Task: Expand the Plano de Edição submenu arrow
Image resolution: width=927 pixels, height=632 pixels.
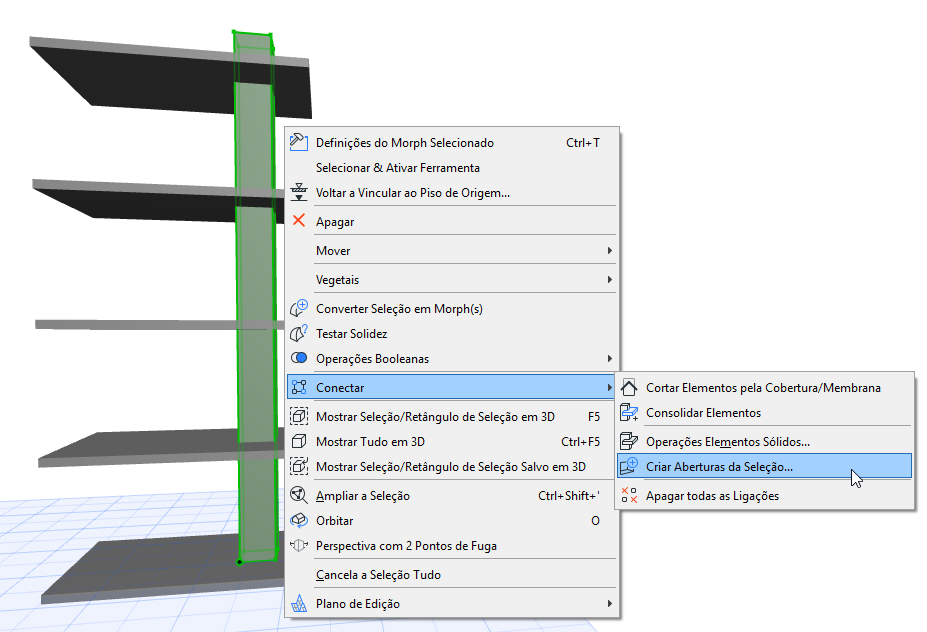Action: tap(610, 604)
